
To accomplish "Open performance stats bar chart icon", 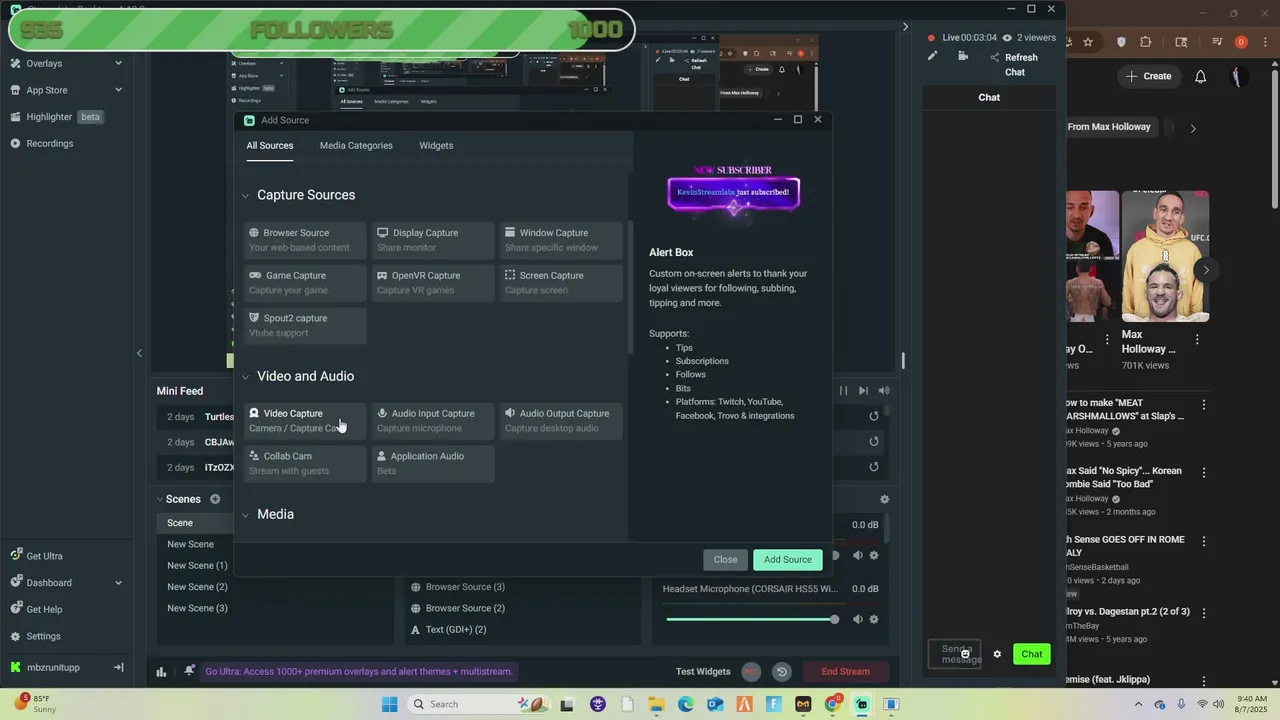I will (161, 672).
